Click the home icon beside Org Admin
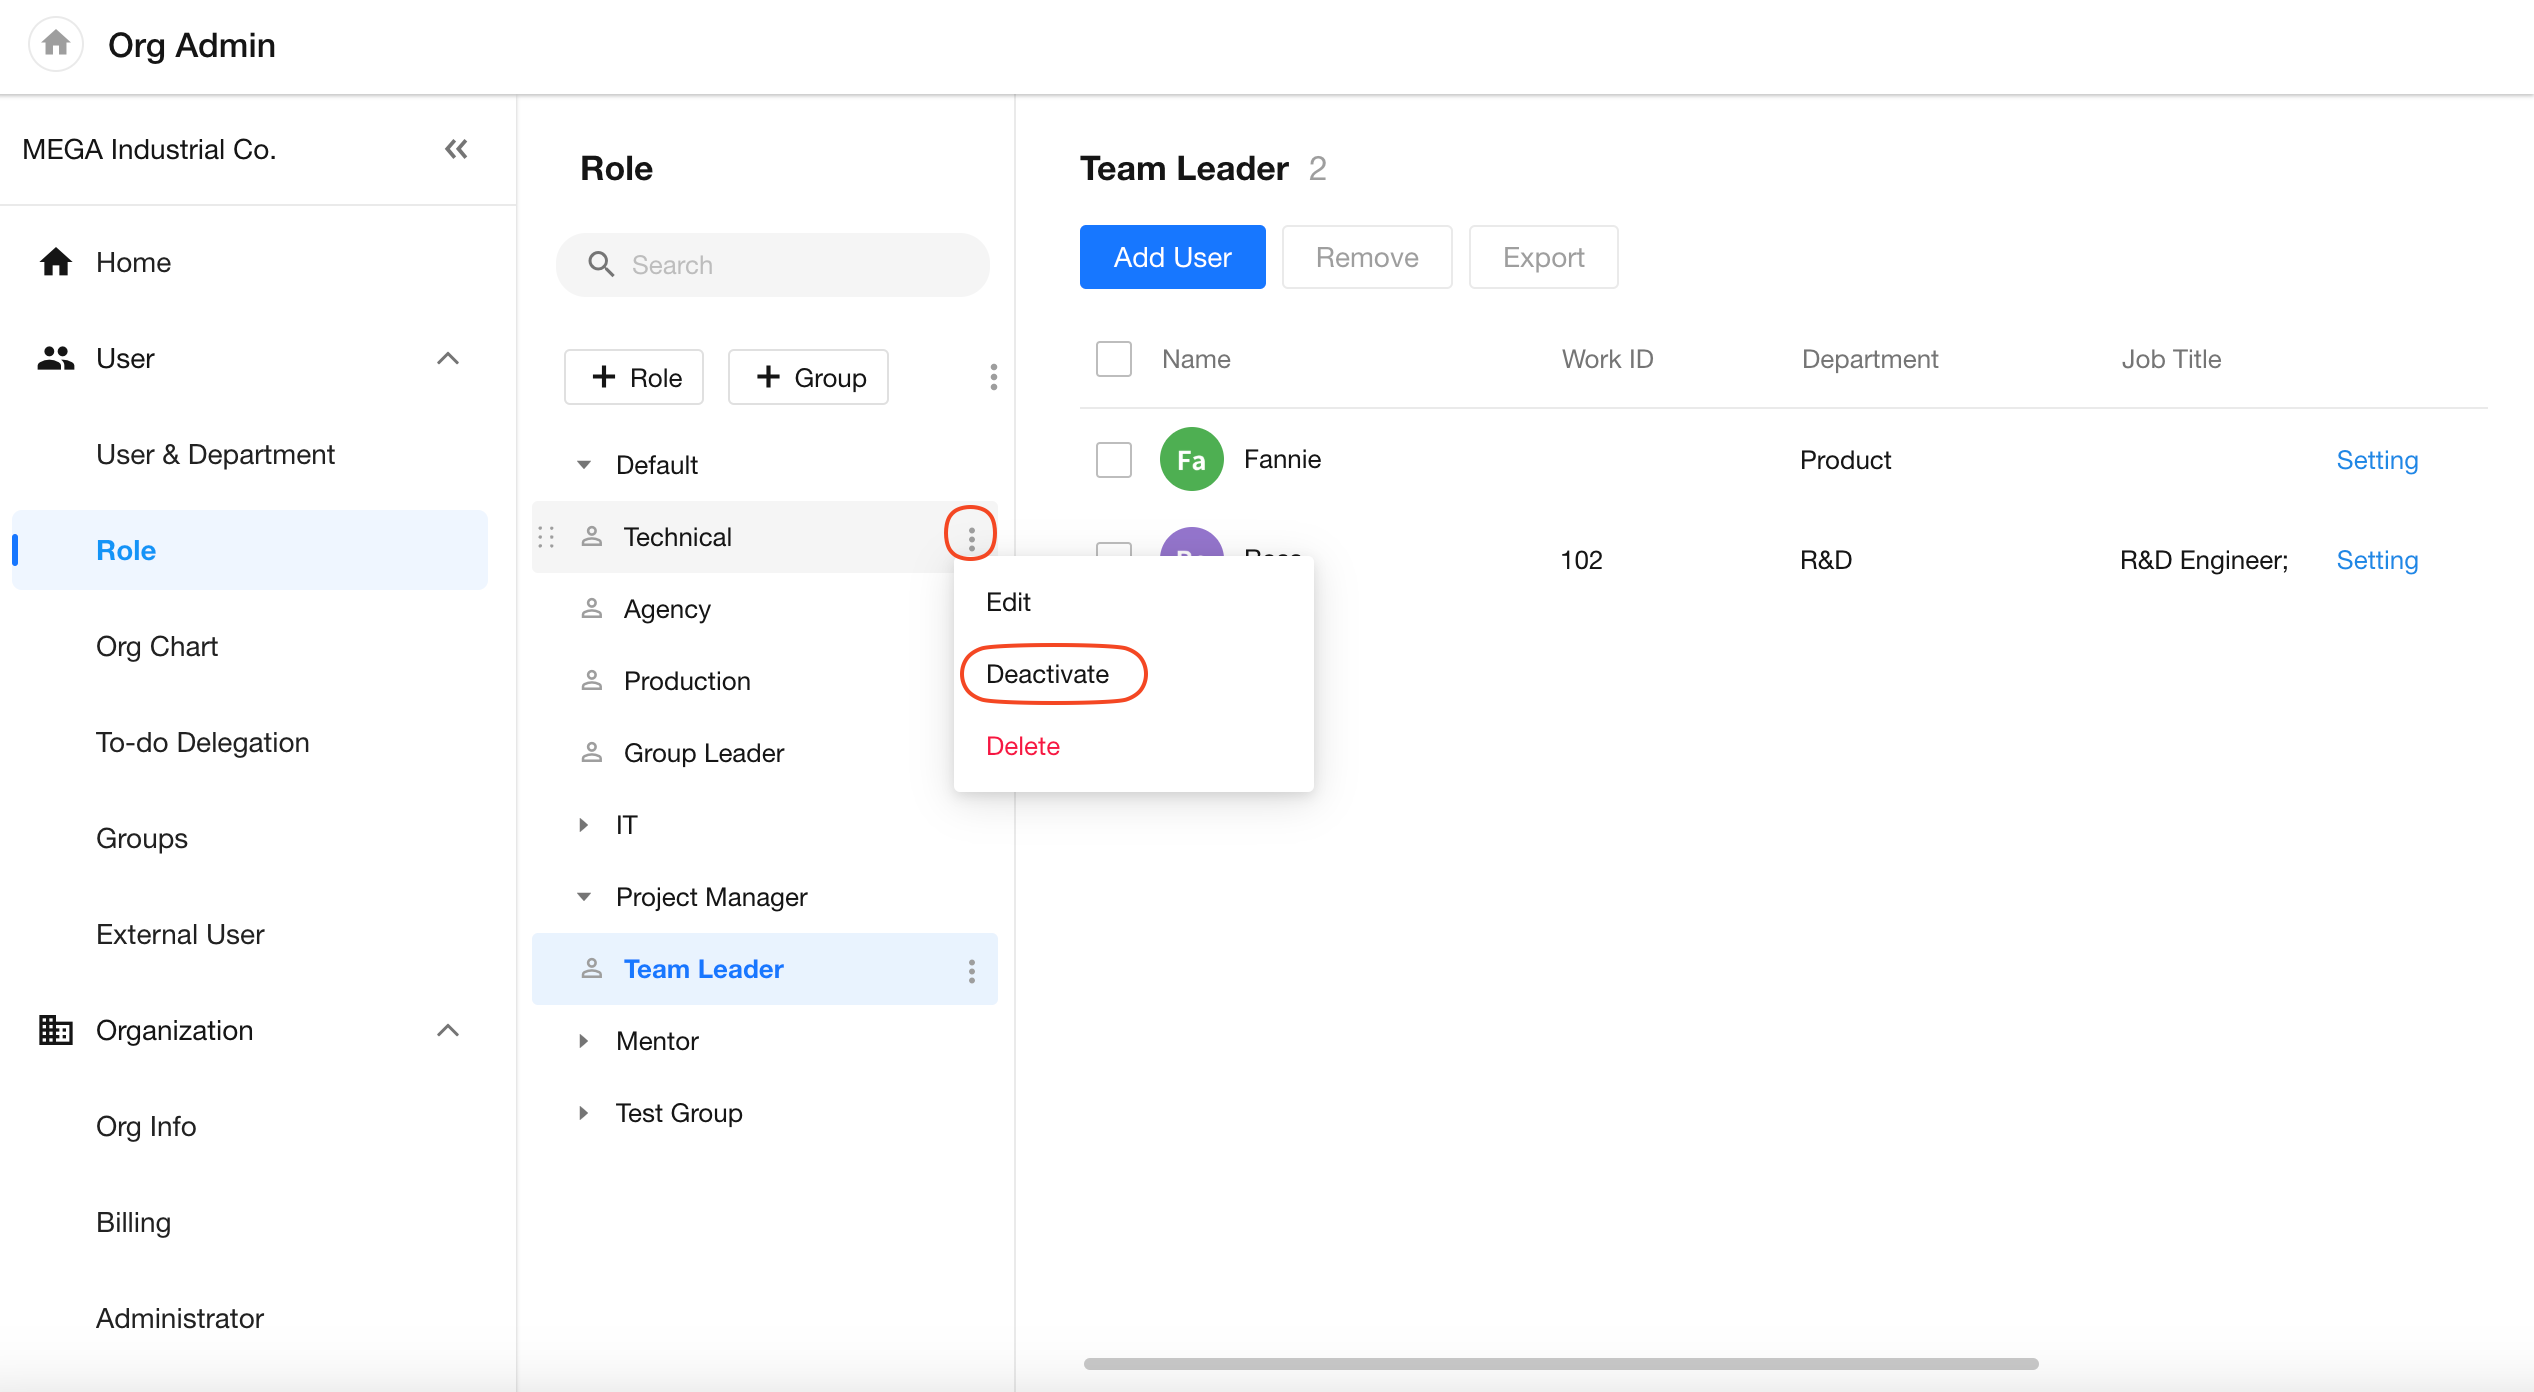This screenshot has height=1392, width=2534. click(56, 44)
